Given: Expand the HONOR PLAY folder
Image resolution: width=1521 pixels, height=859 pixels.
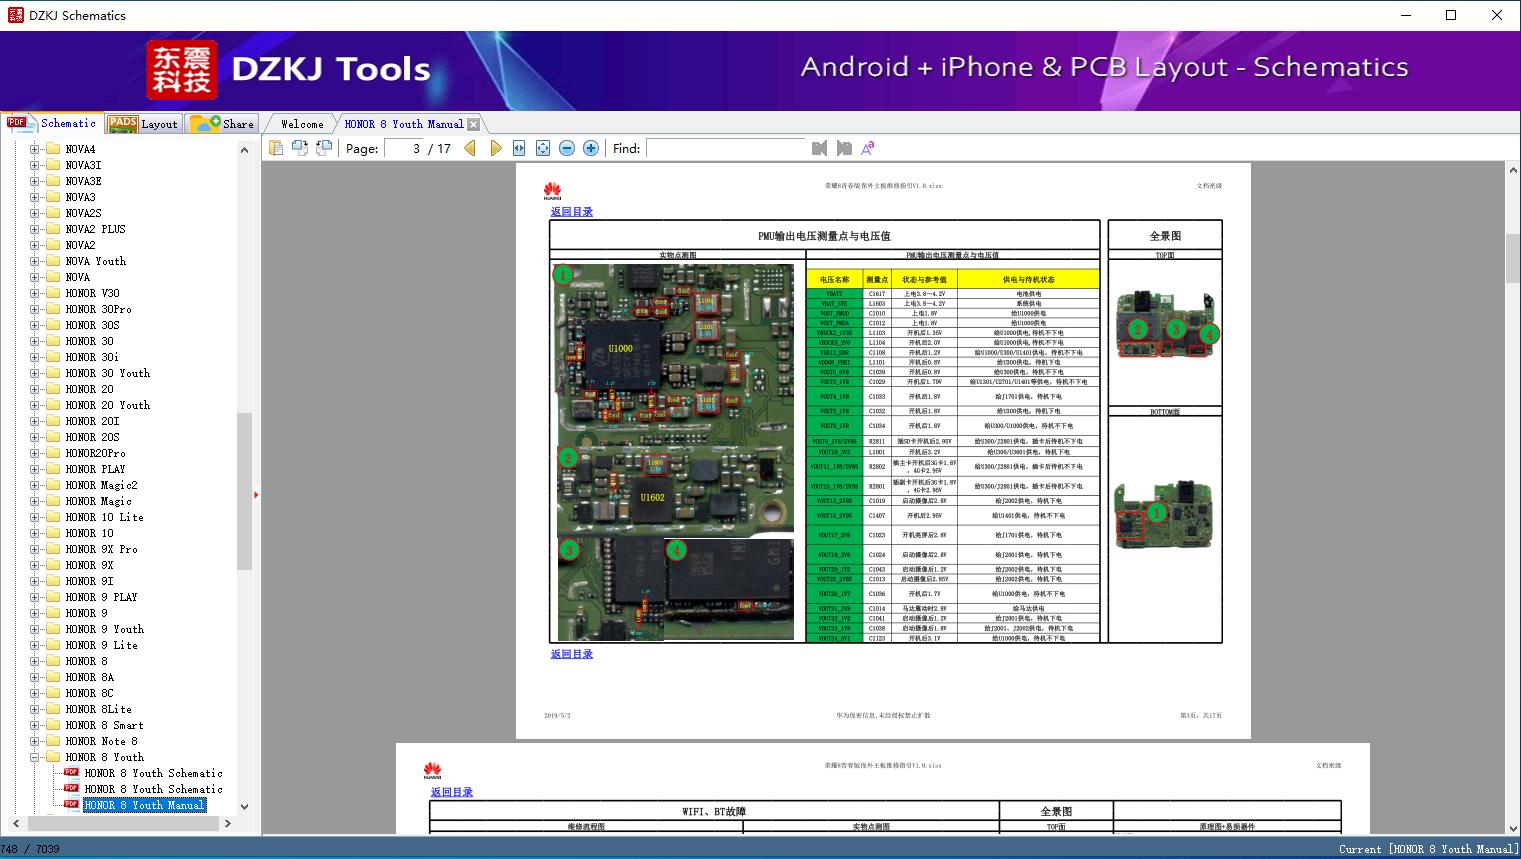Looking at the screenshot, I should [35, 469].
